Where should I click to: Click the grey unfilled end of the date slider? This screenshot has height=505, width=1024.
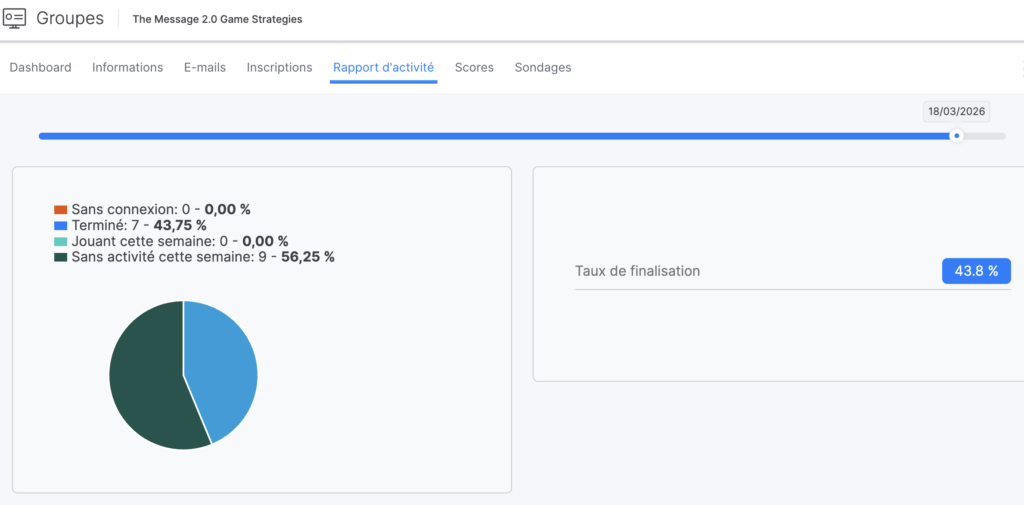point(987,136)
